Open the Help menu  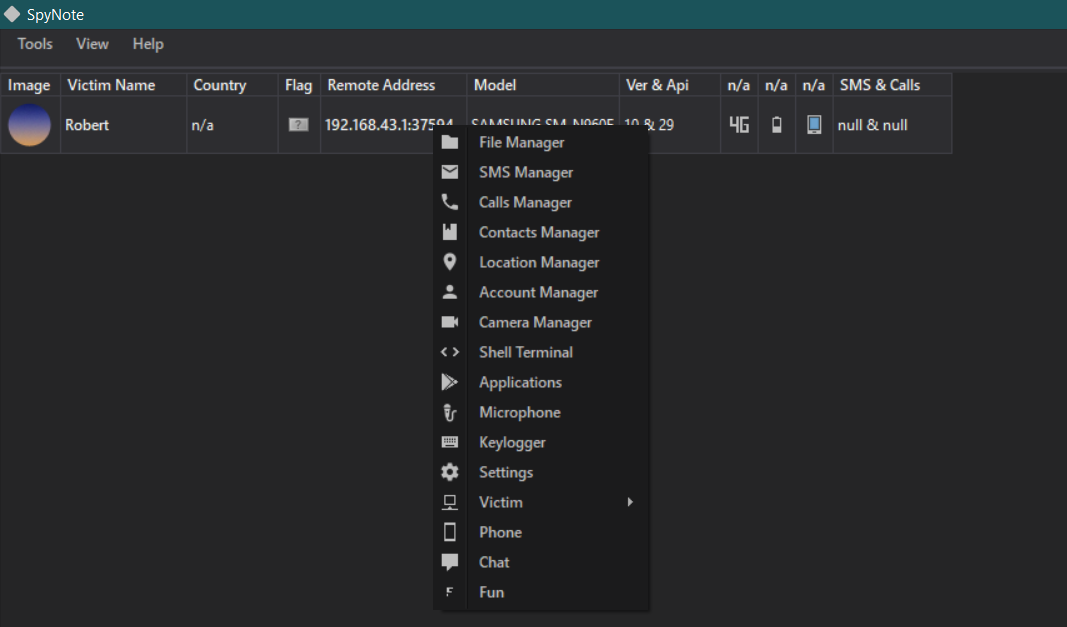tap(148, 44)
